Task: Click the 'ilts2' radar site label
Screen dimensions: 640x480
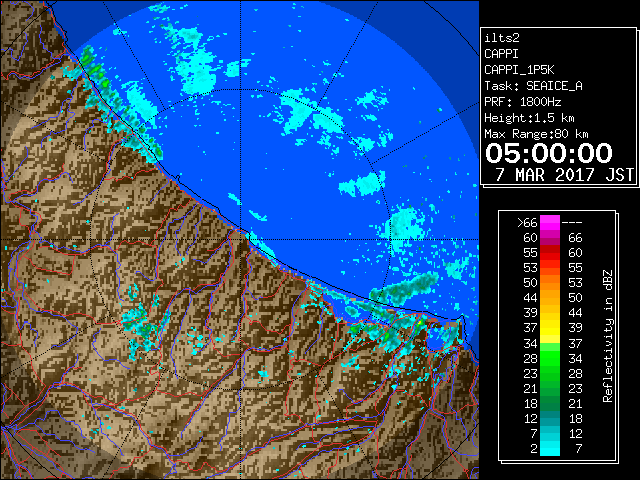Action: pyautogui.click(x=502, y=38)
